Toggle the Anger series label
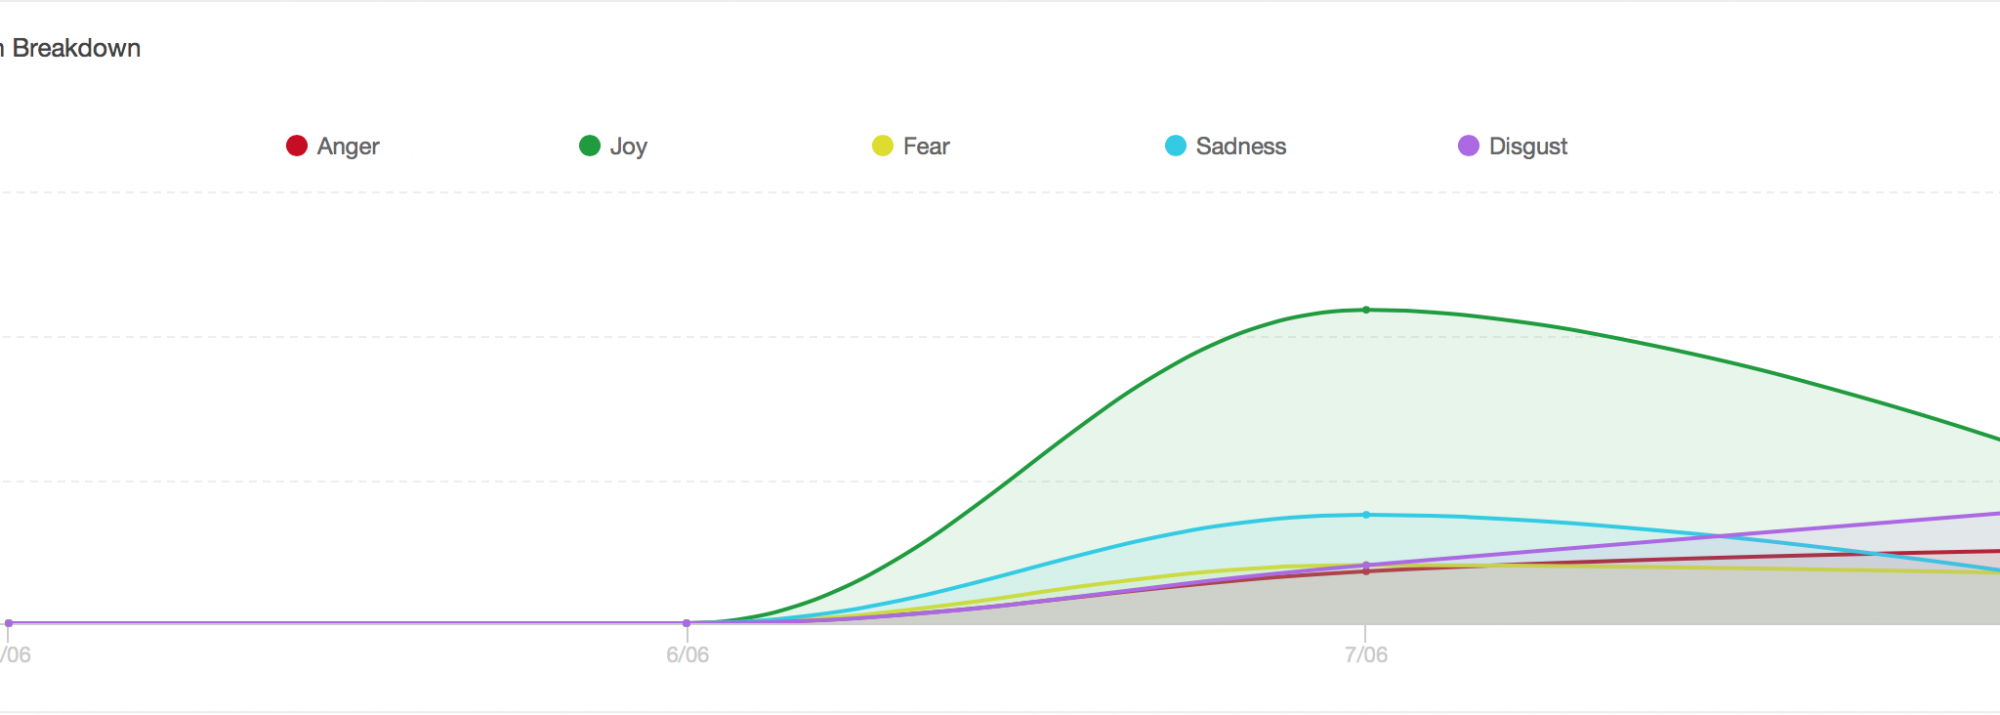The height and width of the screenshot is (715, 2000). click(348, 147)
